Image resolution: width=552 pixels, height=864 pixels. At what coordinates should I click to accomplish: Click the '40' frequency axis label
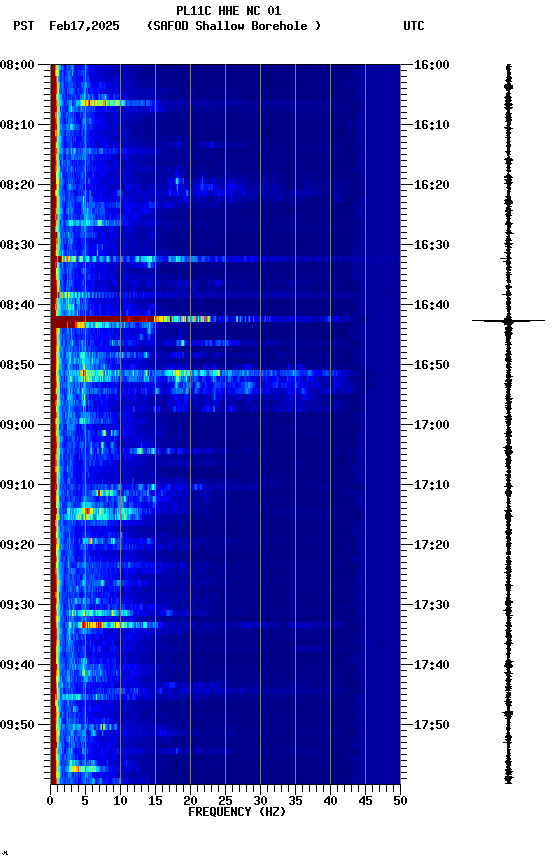(x=330, y=801)
